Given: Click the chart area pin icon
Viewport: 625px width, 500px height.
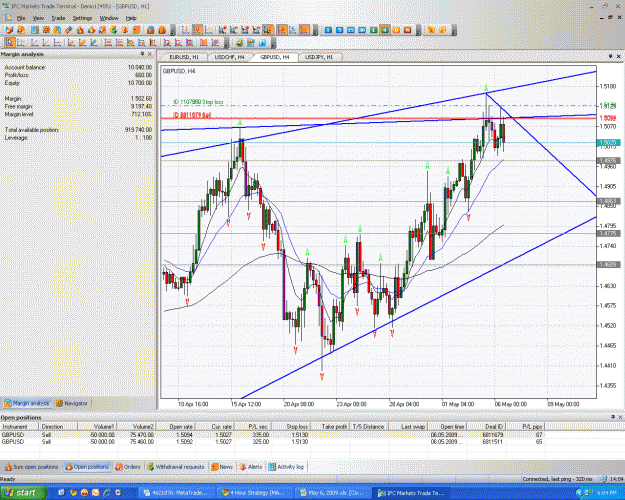Looking at the screenshot, I should [610, 57].
